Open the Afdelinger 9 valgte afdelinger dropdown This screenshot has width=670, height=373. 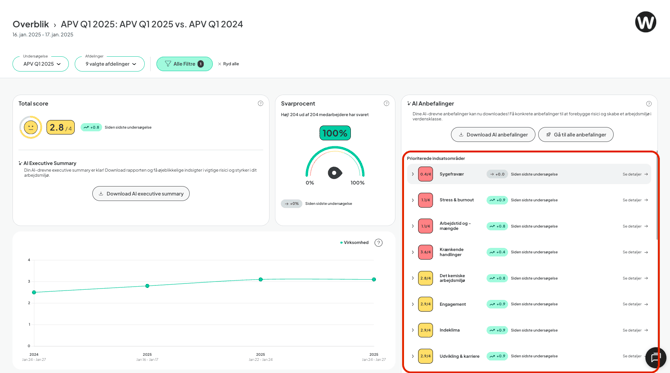coord(110,64)
